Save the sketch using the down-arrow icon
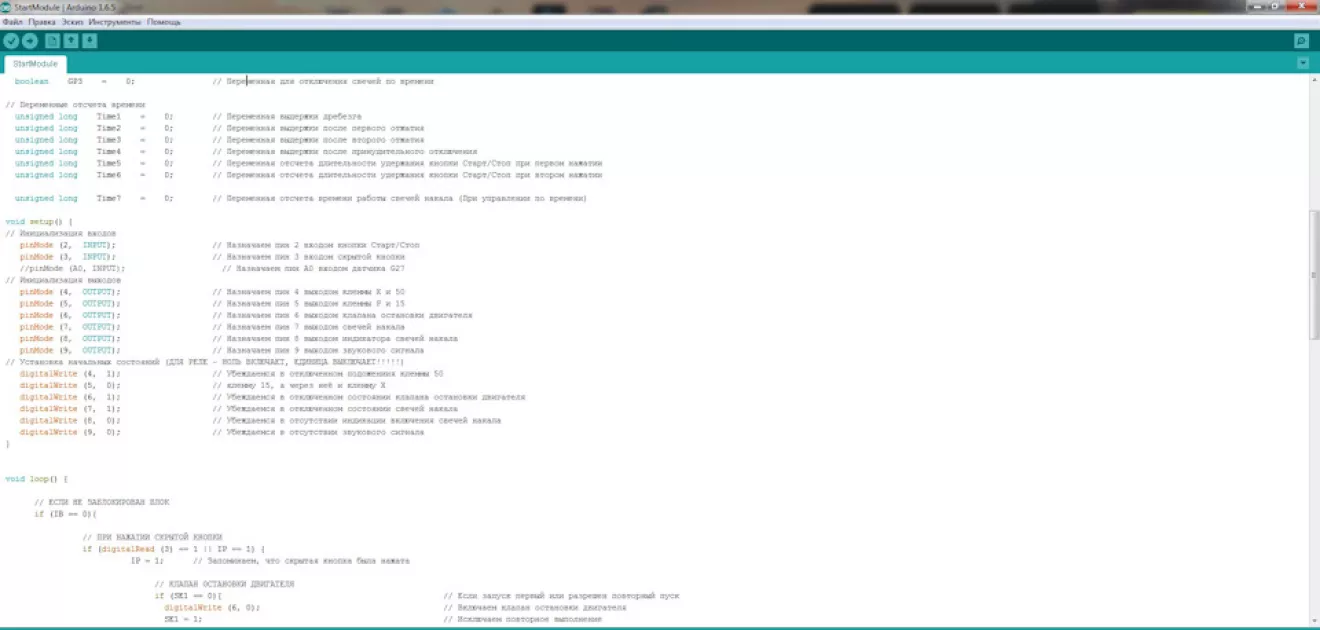Image resolution: width=1320 pixels, height=630 pixels. [x=90, y=41]
